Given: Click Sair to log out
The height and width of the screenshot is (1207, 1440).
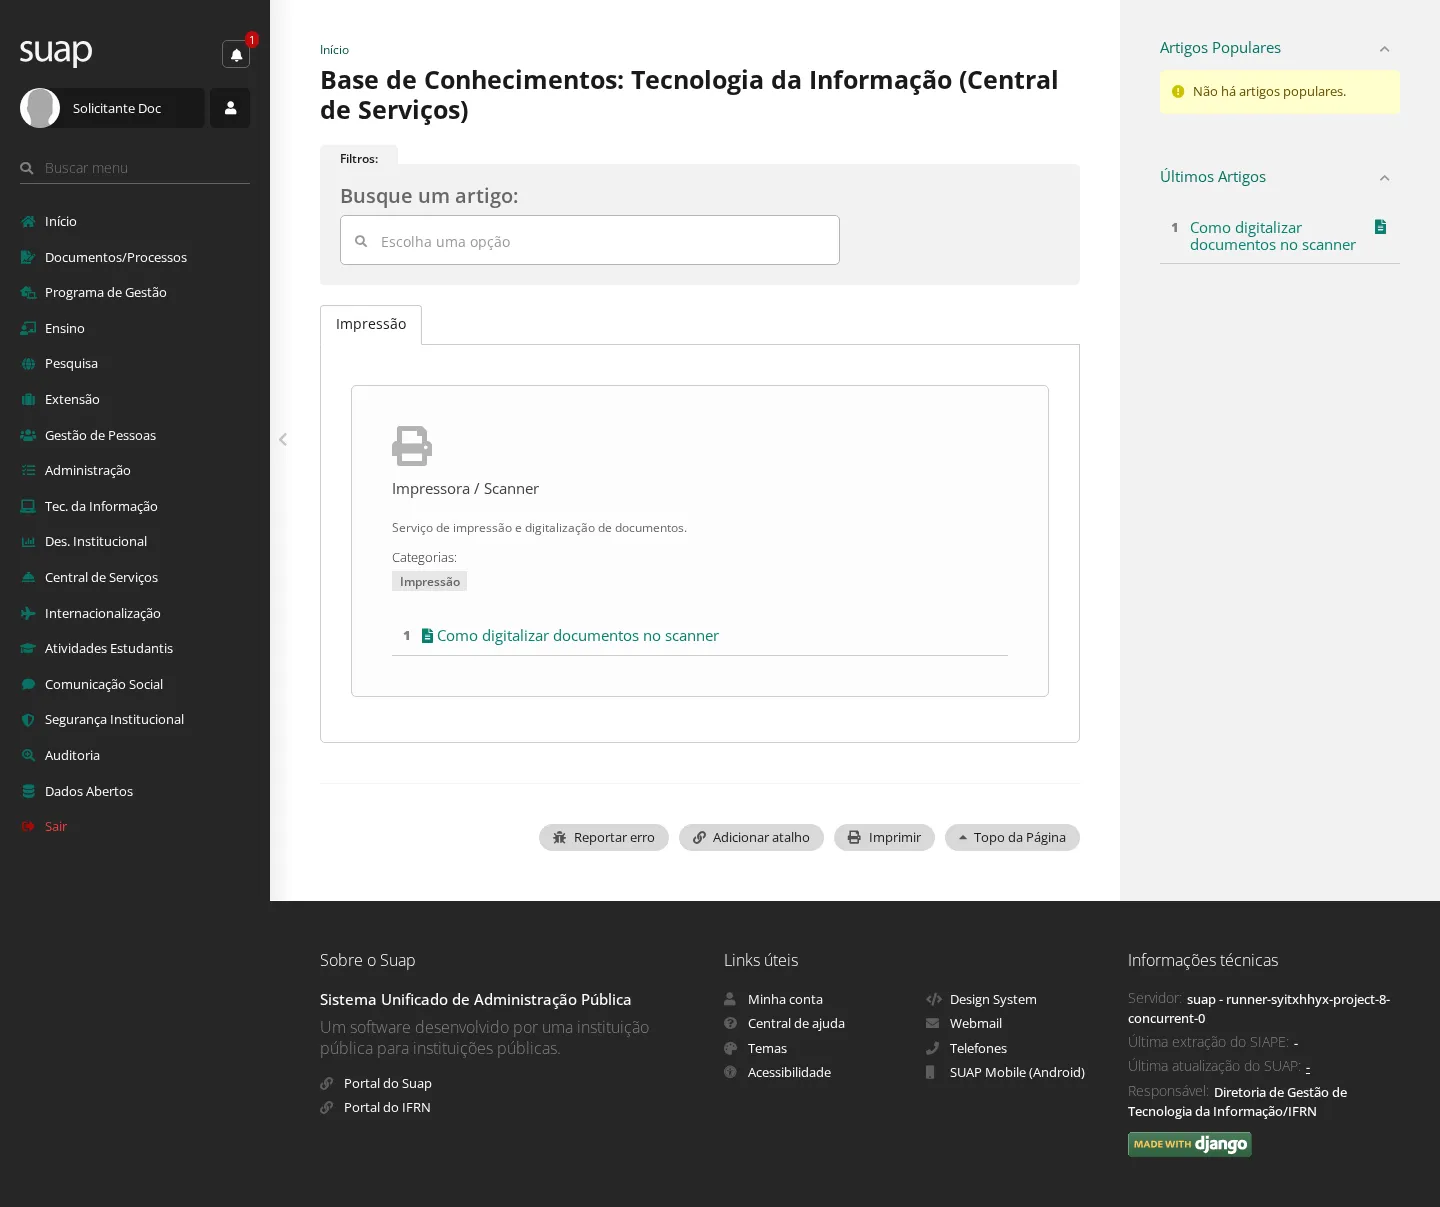Looking at the screenshot, I should [135, 826].
